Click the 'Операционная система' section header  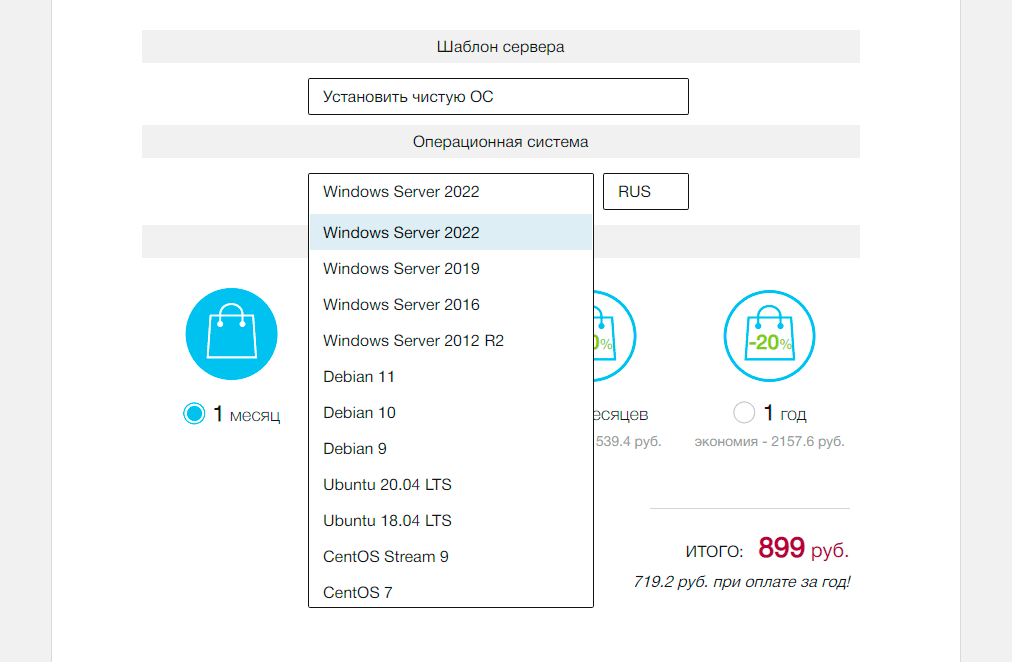[501, 142]
